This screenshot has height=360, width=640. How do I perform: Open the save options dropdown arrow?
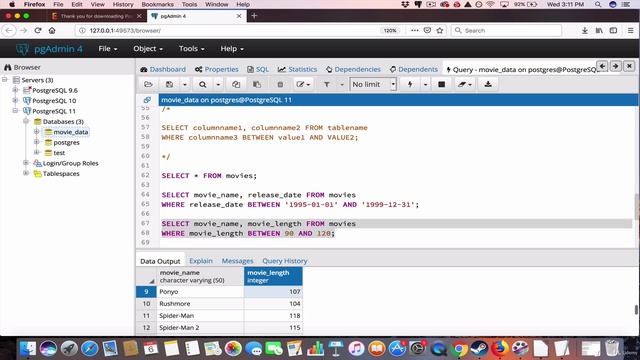tap(184, 84)
